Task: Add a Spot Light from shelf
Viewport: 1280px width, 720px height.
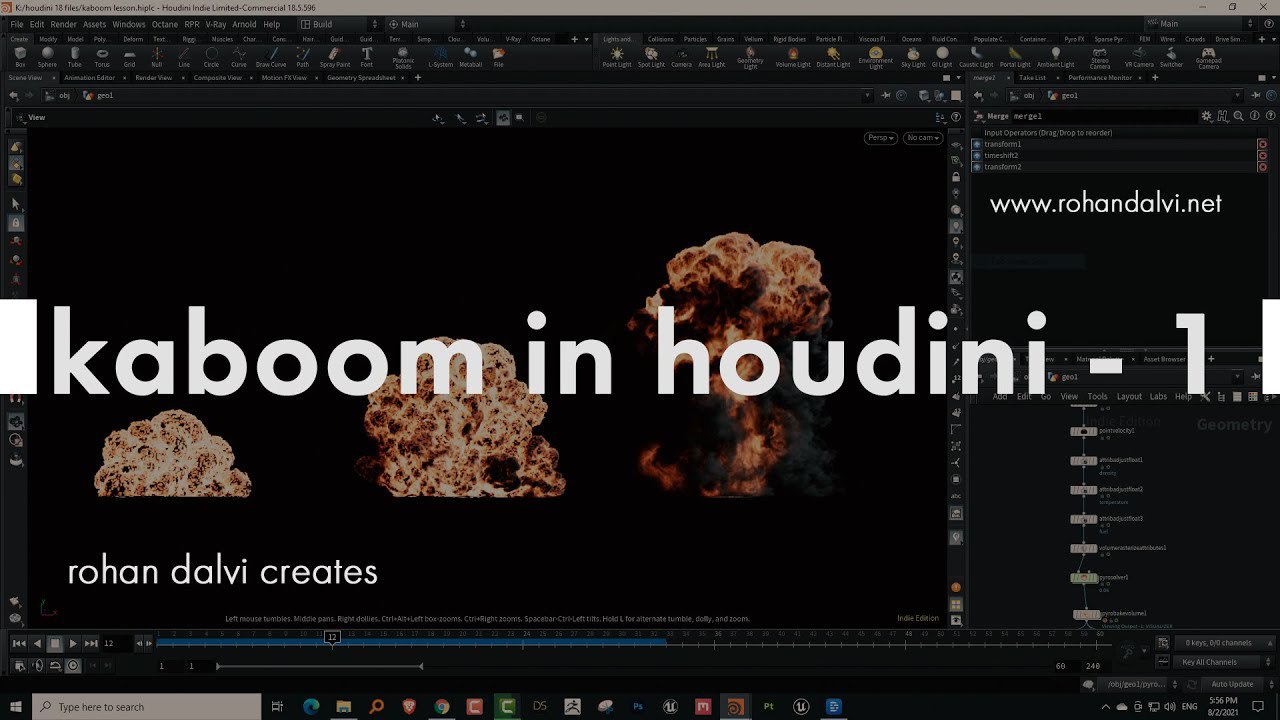Action: pyautogui.click(x=651, y=57)
